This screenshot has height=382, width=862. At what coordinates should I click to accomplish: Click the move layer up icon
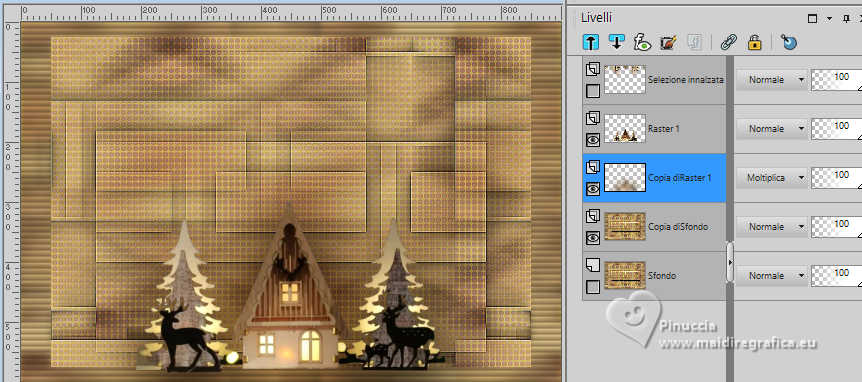pos(592,42)
